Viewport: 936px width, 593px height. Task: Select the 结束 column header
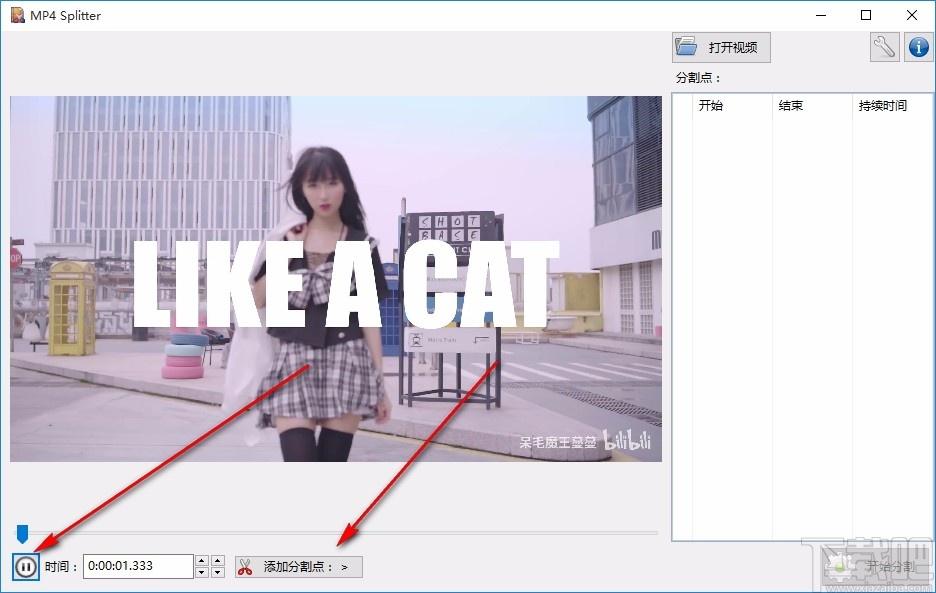click(x=812, y=106)
